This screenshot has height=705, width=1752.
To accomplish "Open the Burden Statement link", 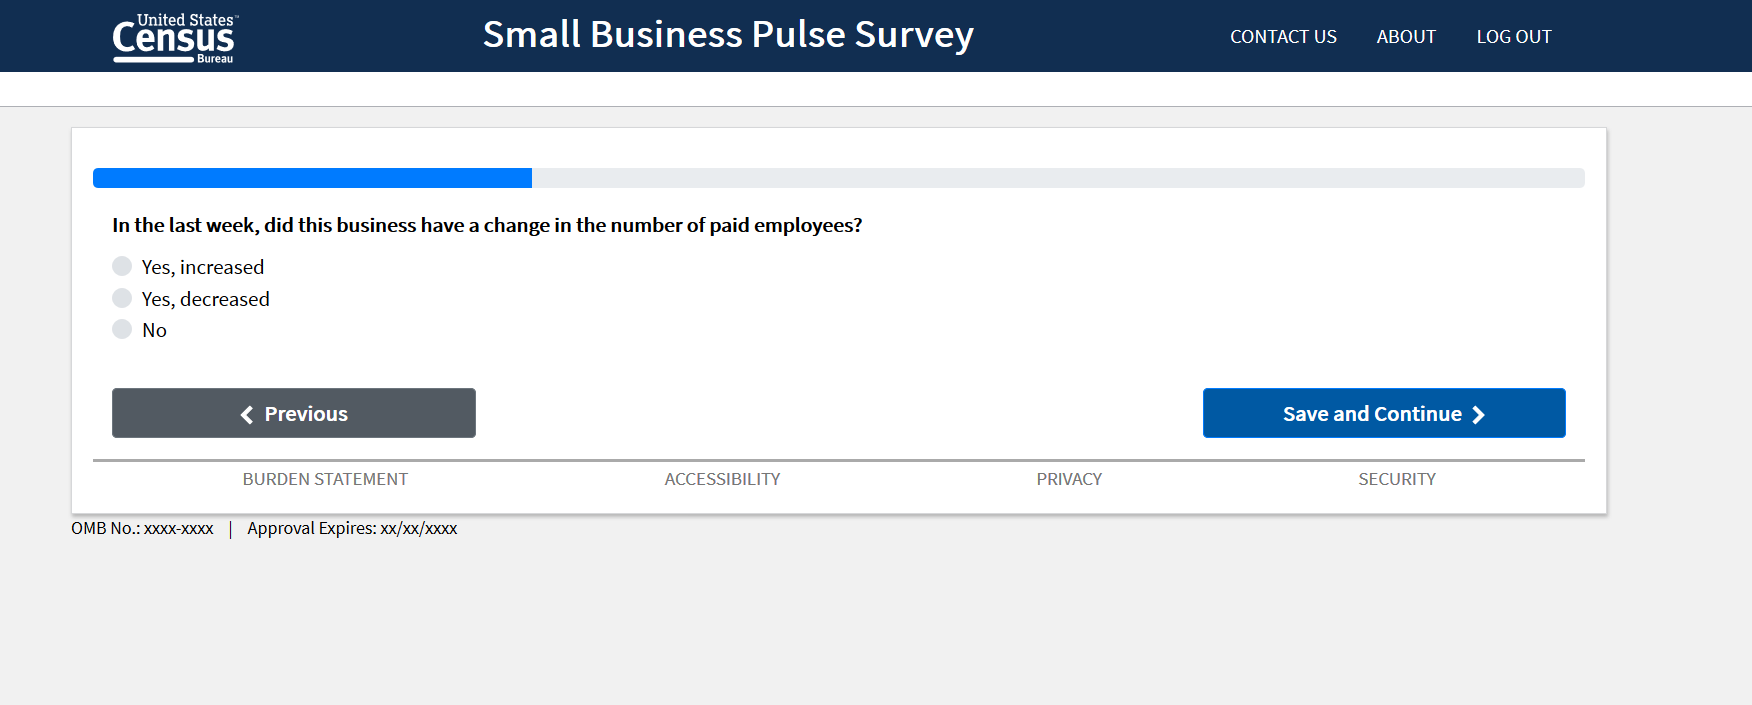I will click(x=325, y=479).
